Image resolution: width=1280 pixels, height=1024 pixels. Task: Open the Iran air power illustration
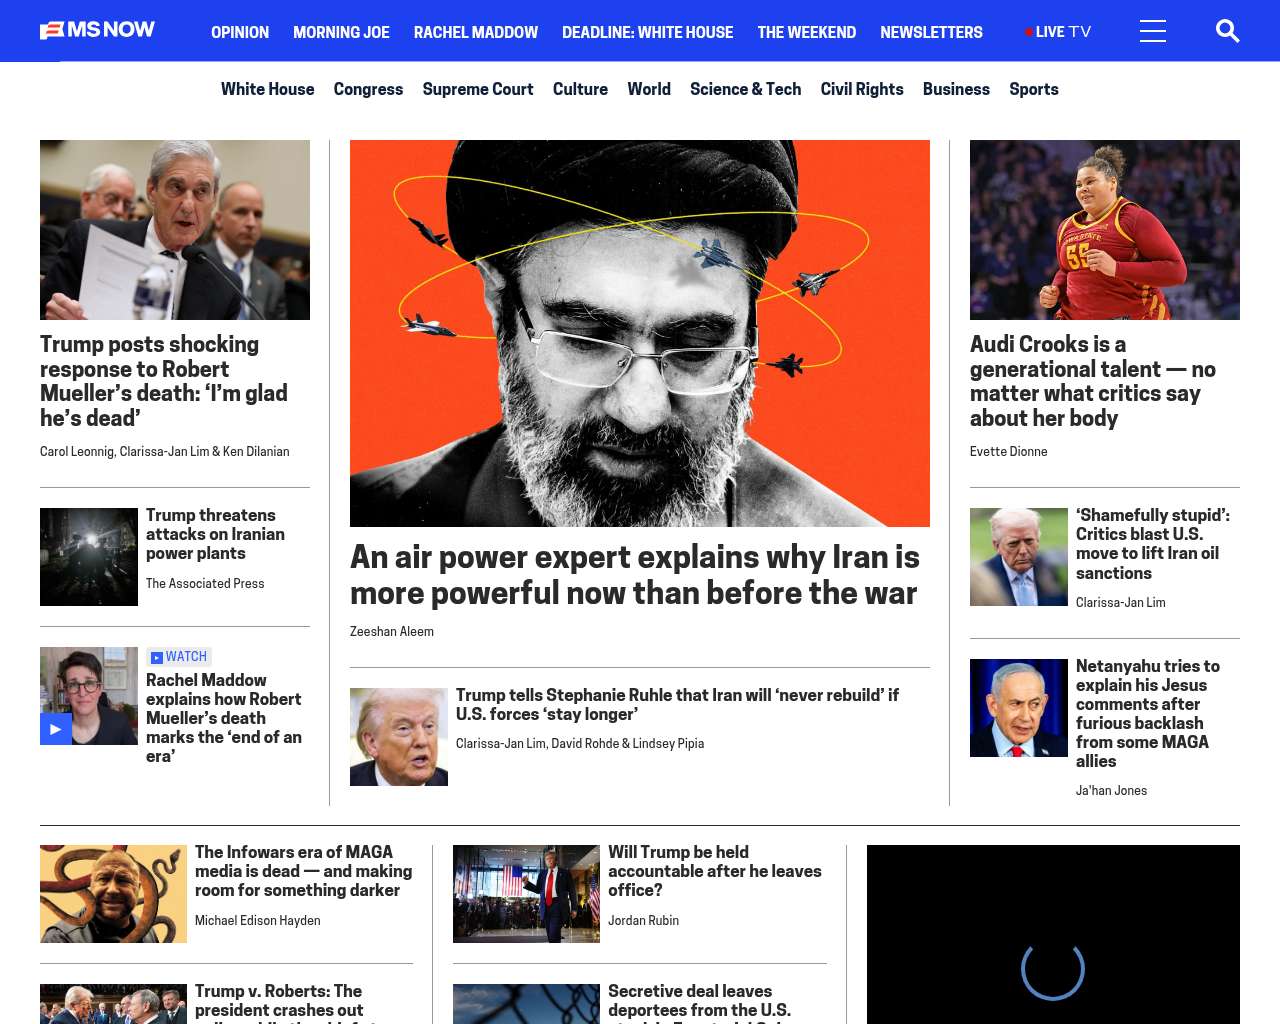(640, 333)
